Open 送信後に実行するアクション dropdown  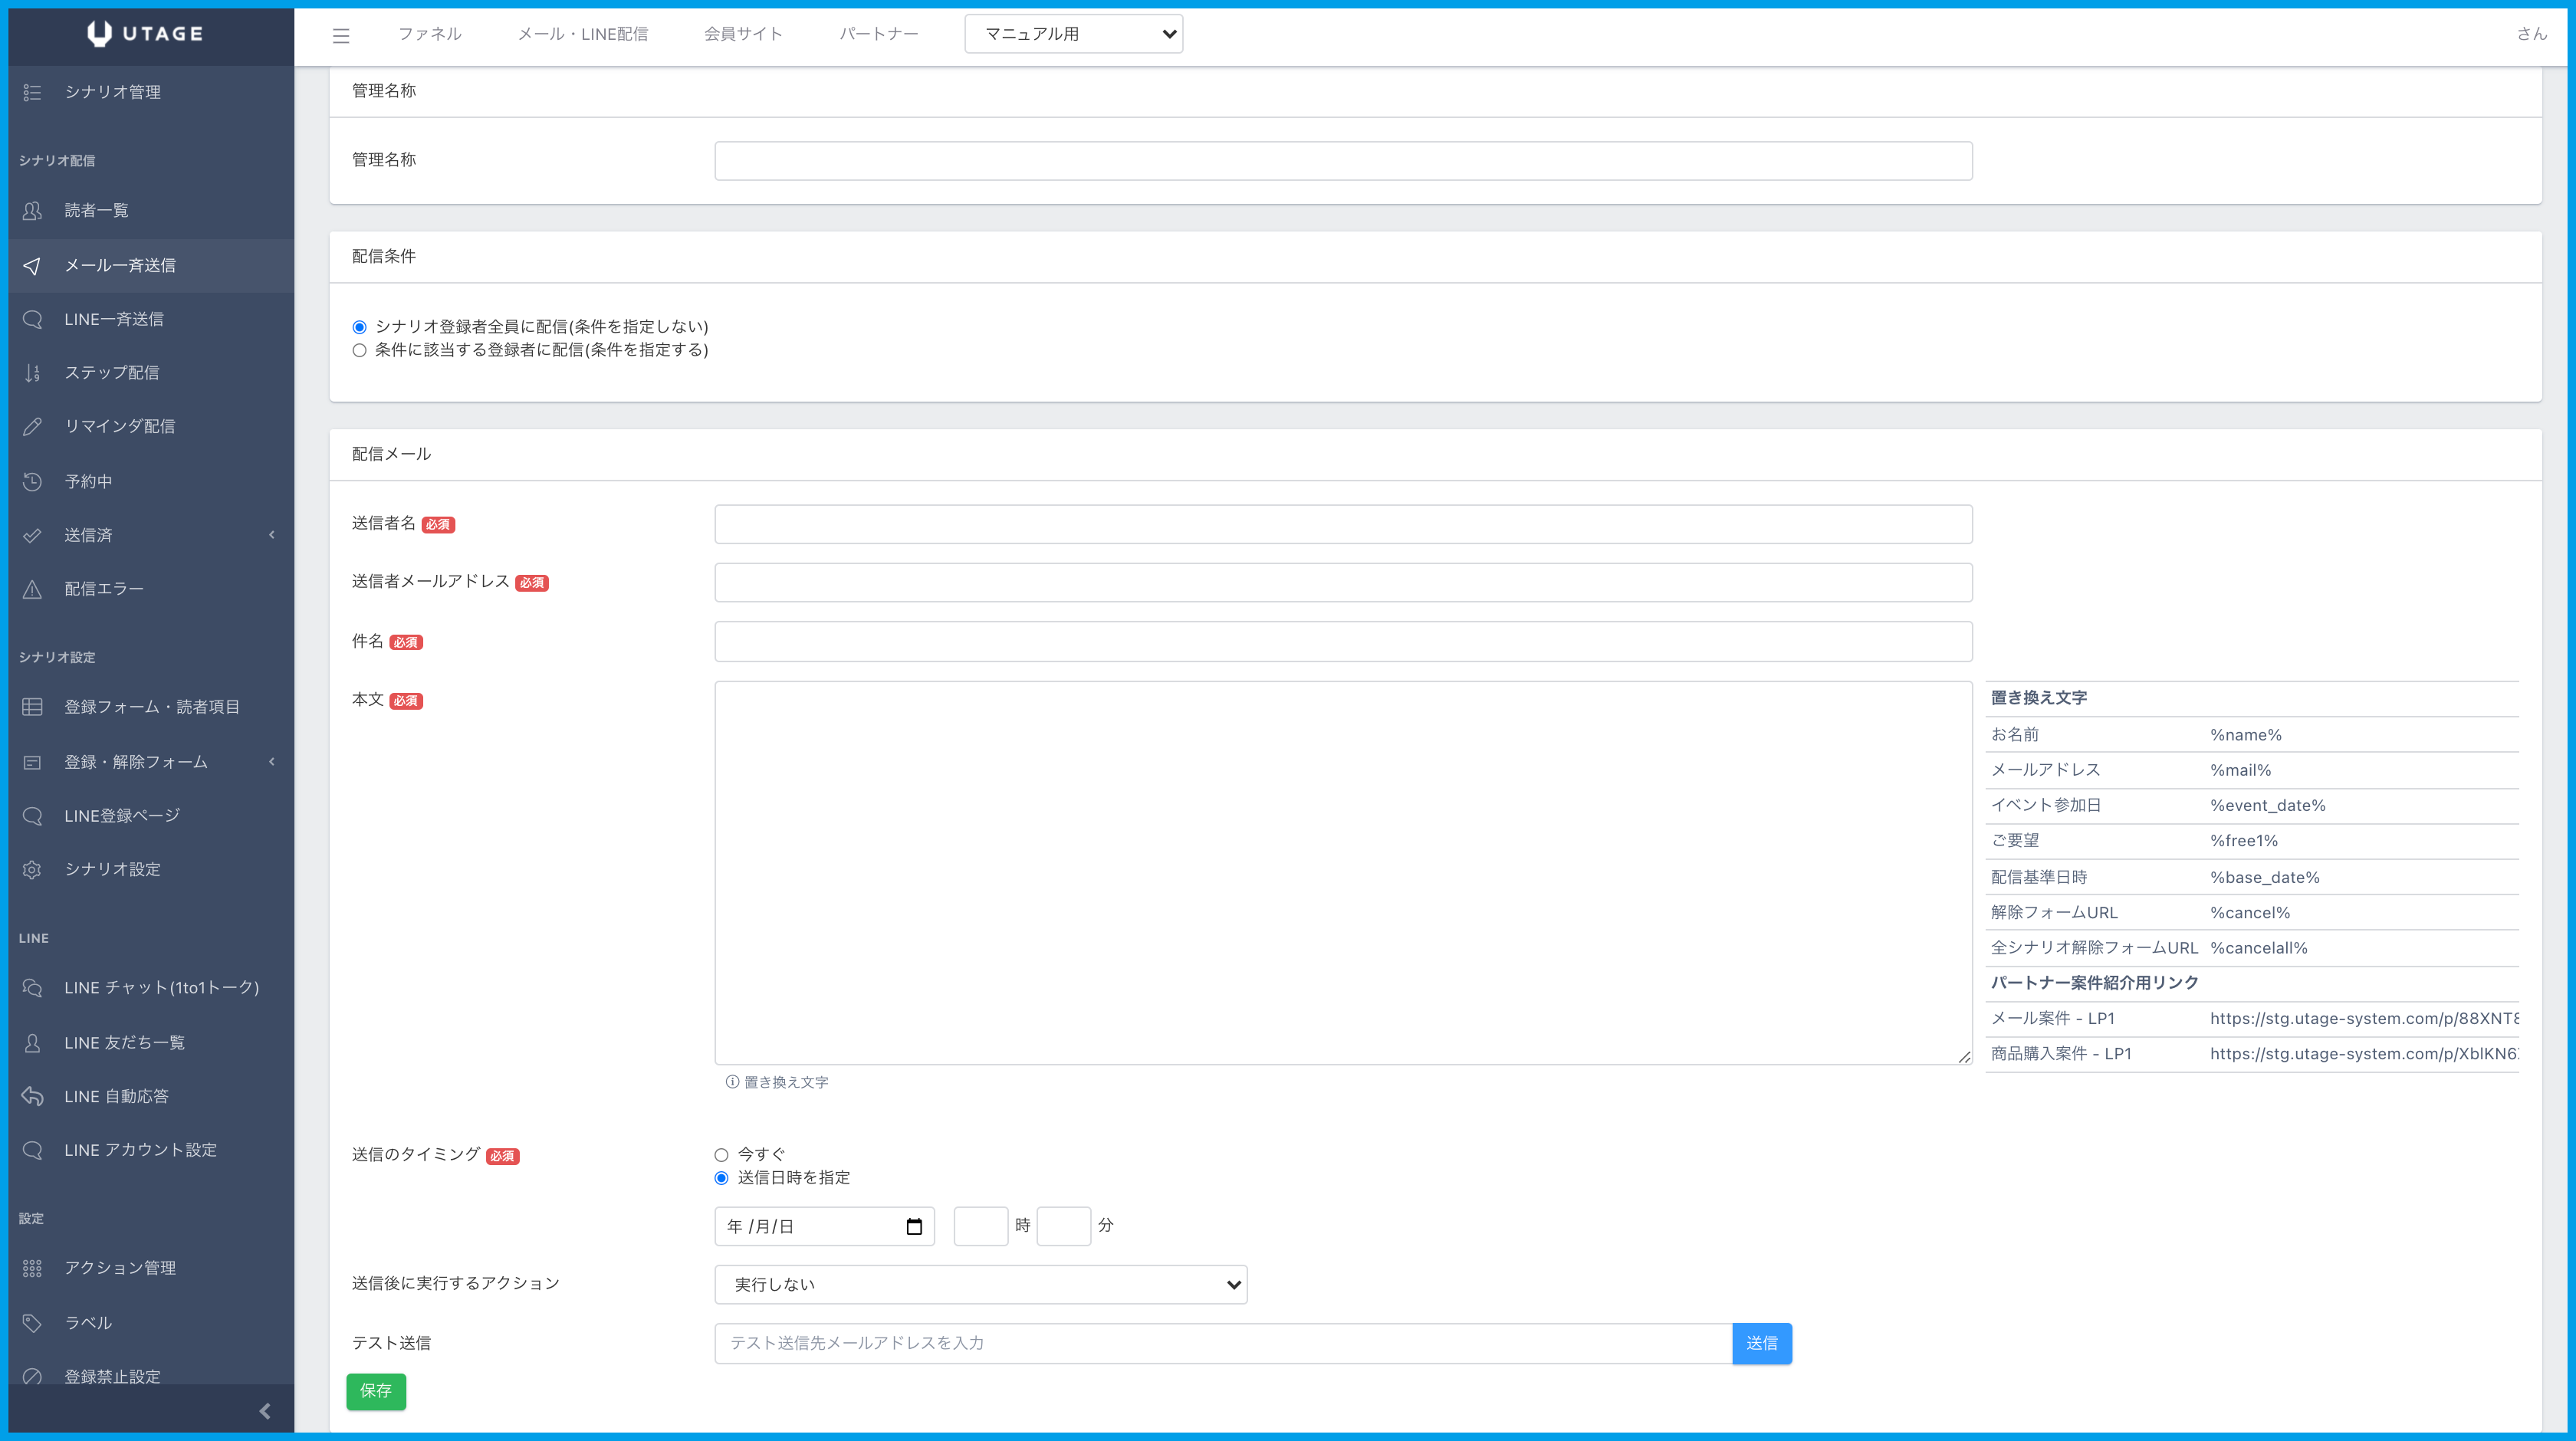pos(980,1284)
